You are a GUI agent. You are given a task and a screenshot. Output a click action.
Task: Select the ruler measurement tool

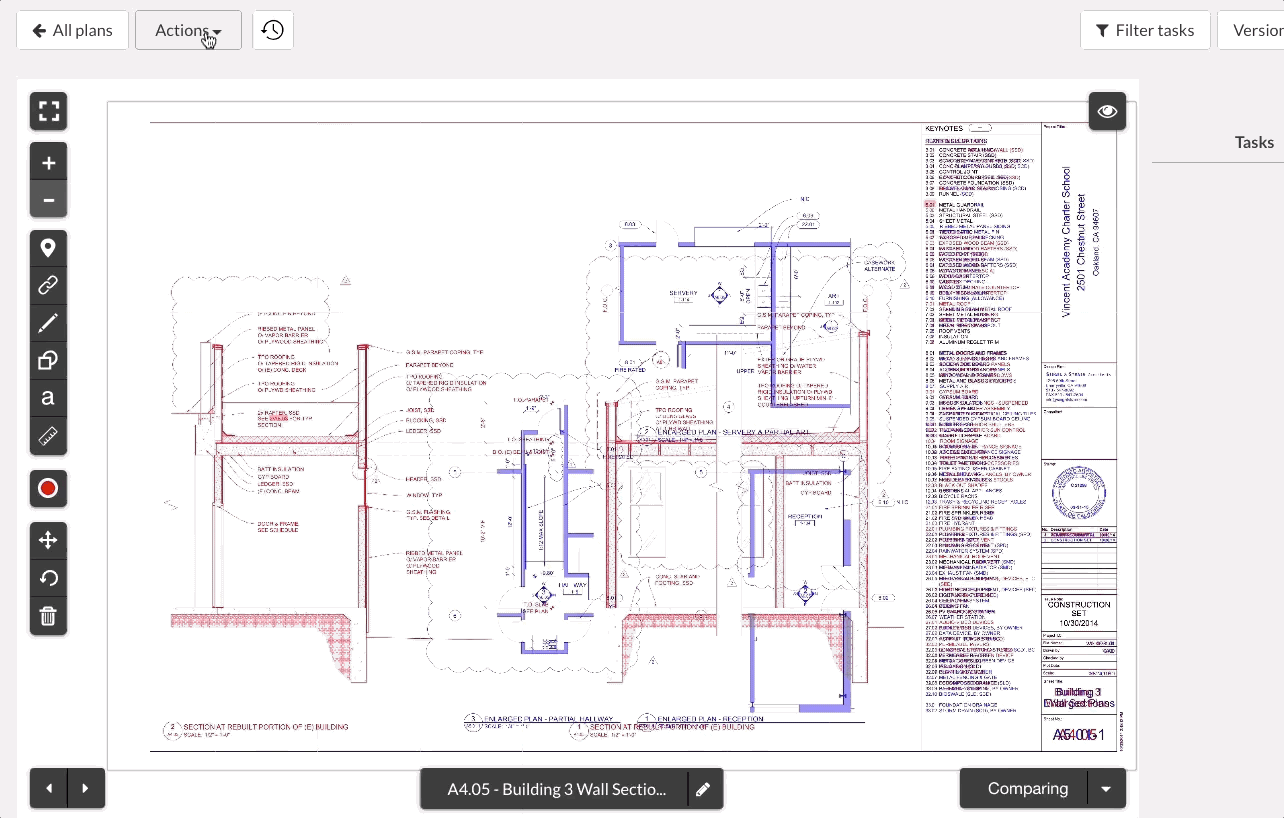click(48, 436)
